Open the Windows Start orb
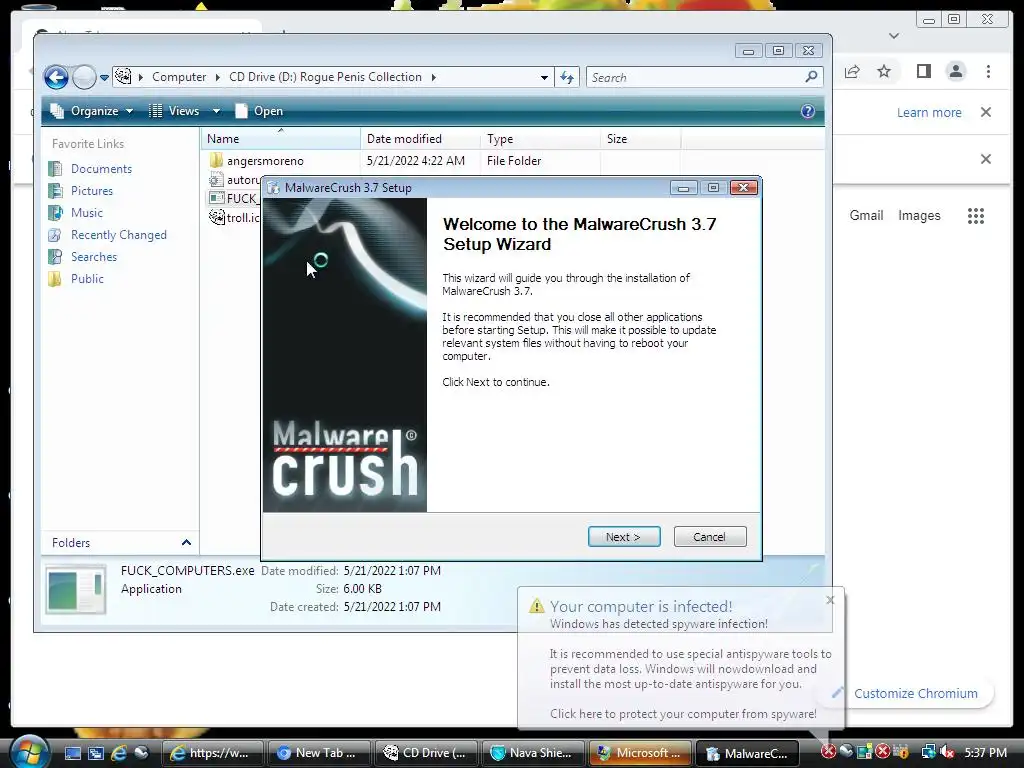The image size is (1024, 768). tap(29, 752)
